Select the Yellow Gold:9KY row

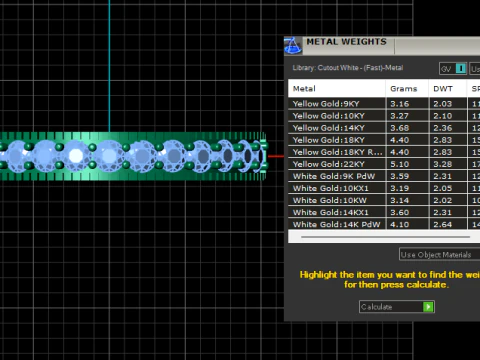click(x=384, y=104)
